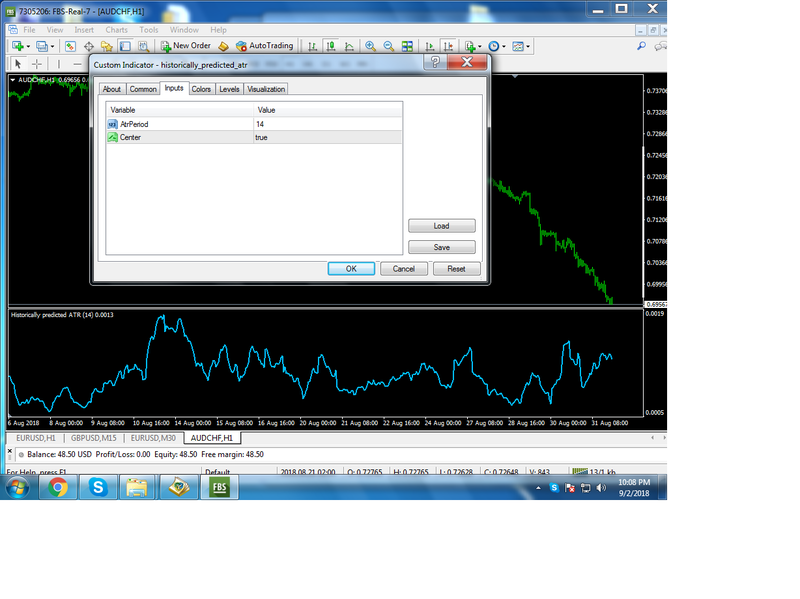Open the Tools menu
This screenshot has width=800, height=599.
[x=148, y=30]
